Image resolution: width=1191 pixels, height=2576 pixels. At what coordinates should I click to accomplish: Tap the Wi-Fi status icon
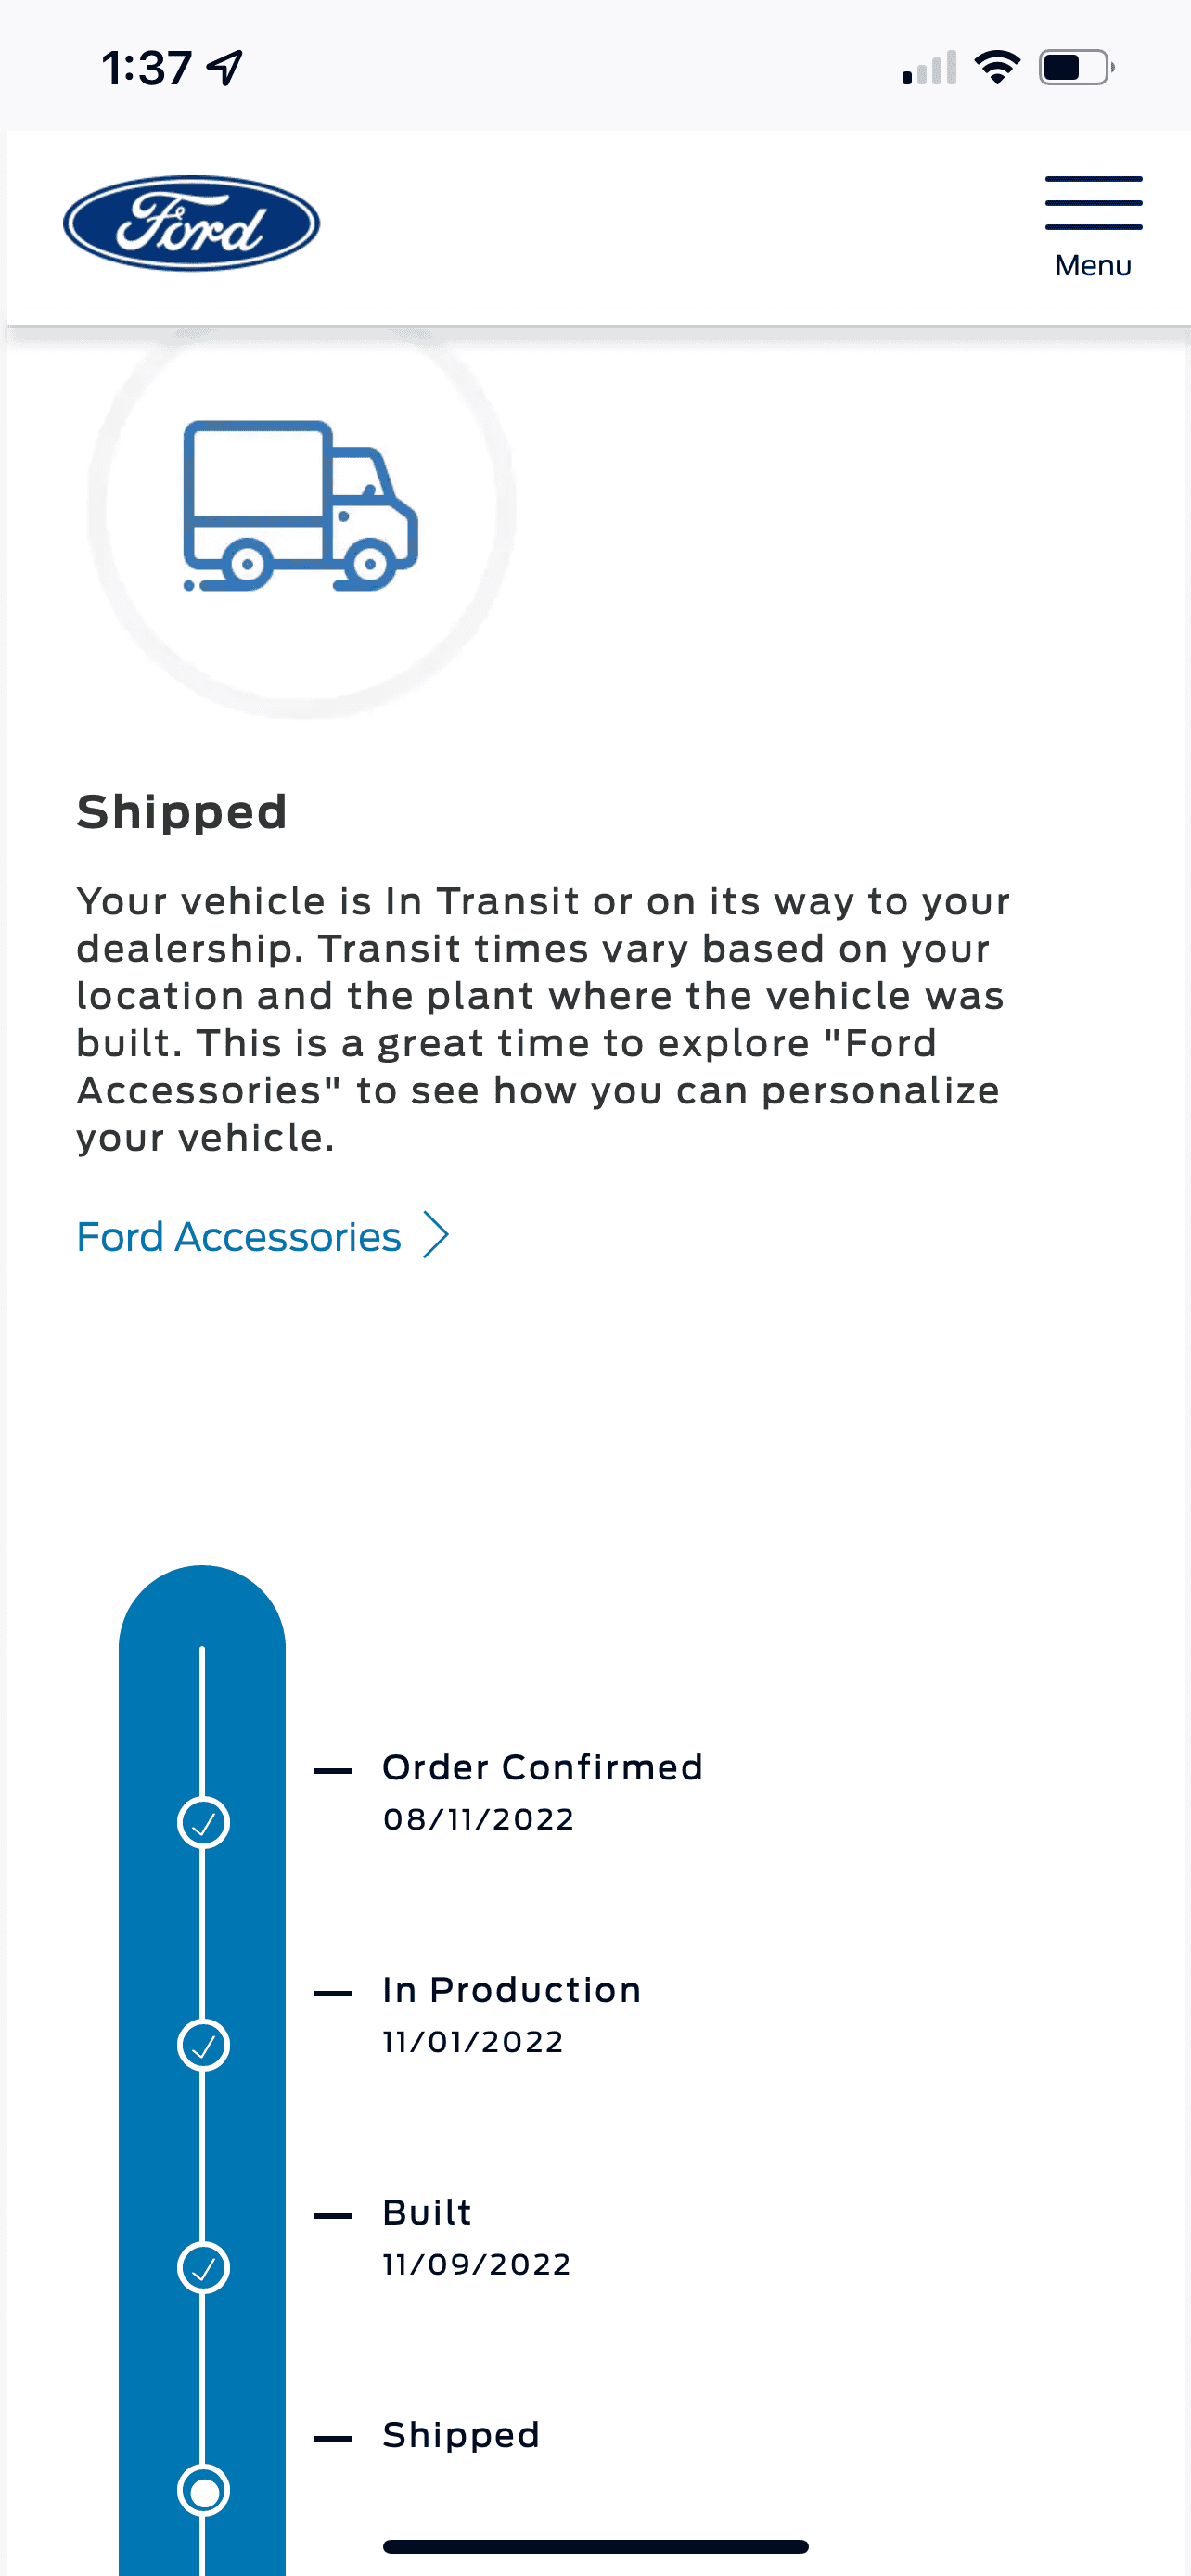(997, 68)
